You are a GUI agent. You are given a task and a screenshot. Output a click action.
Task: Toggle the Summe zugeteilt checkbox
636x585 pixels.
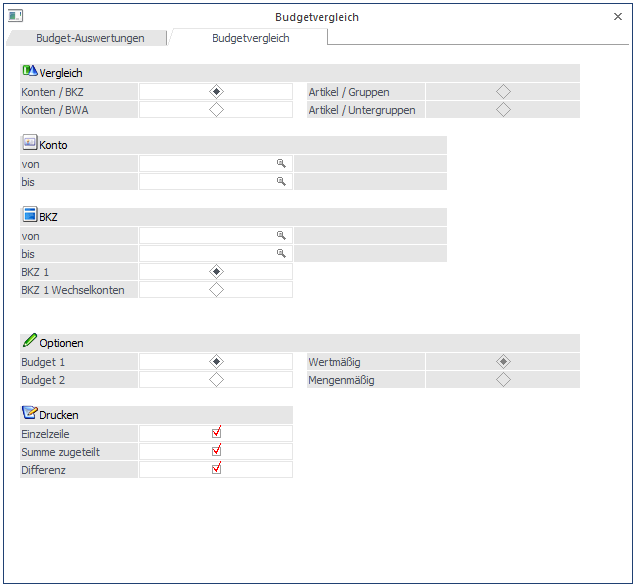tap(216, 451)
